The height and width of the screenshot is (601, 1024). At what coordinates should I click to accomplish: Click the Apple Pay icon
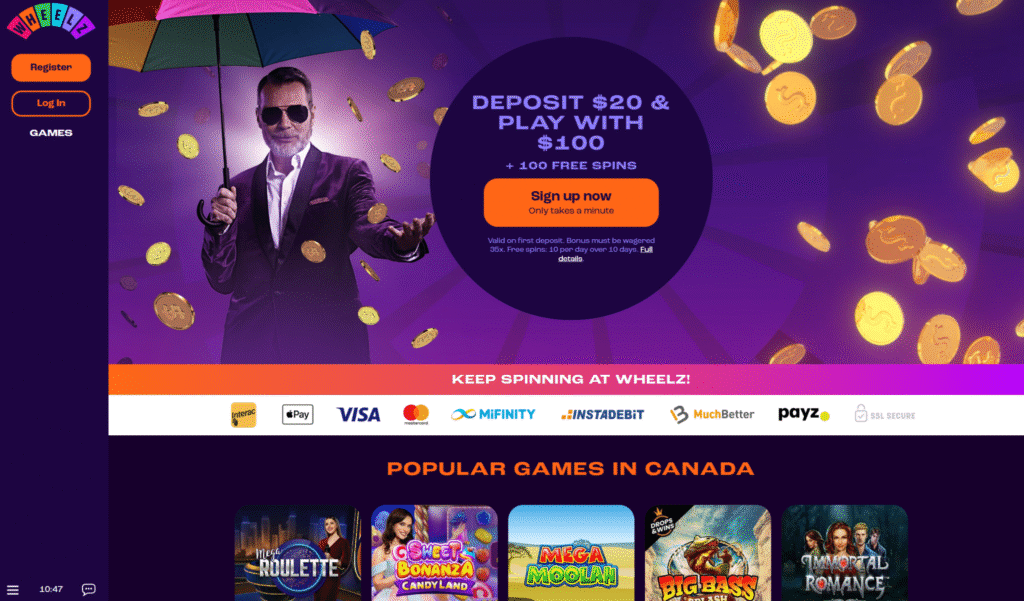coord(298,414)
